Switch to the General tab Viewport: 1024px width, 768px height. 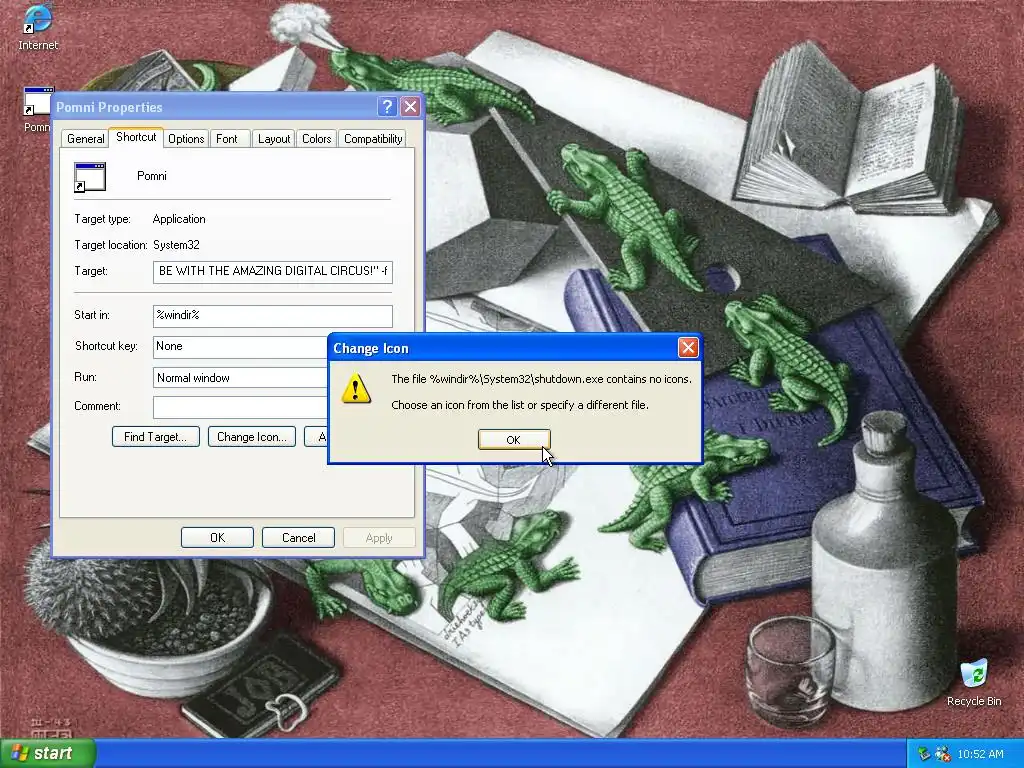coord(86,138)
